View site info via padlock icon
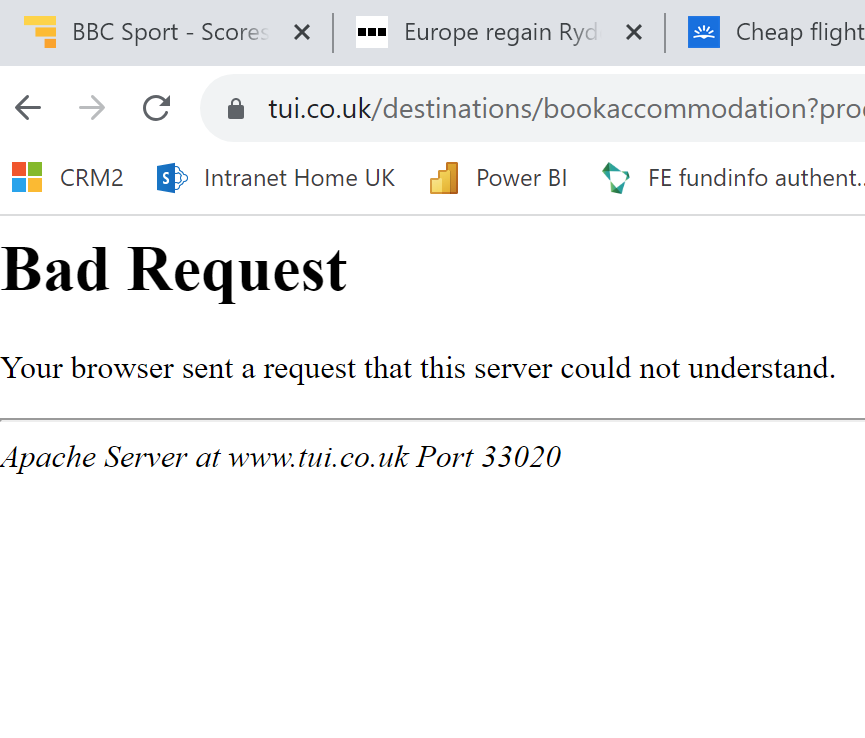 pyautogui.click(x=236, y=109)
